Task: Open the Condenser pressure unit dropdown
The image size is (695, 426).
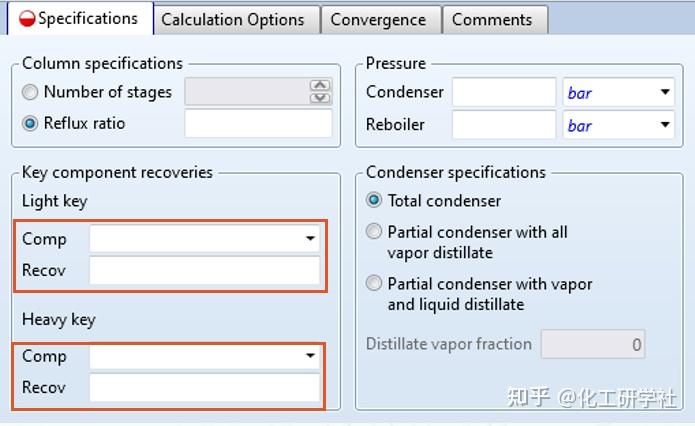Action: (x=619, y=92)
